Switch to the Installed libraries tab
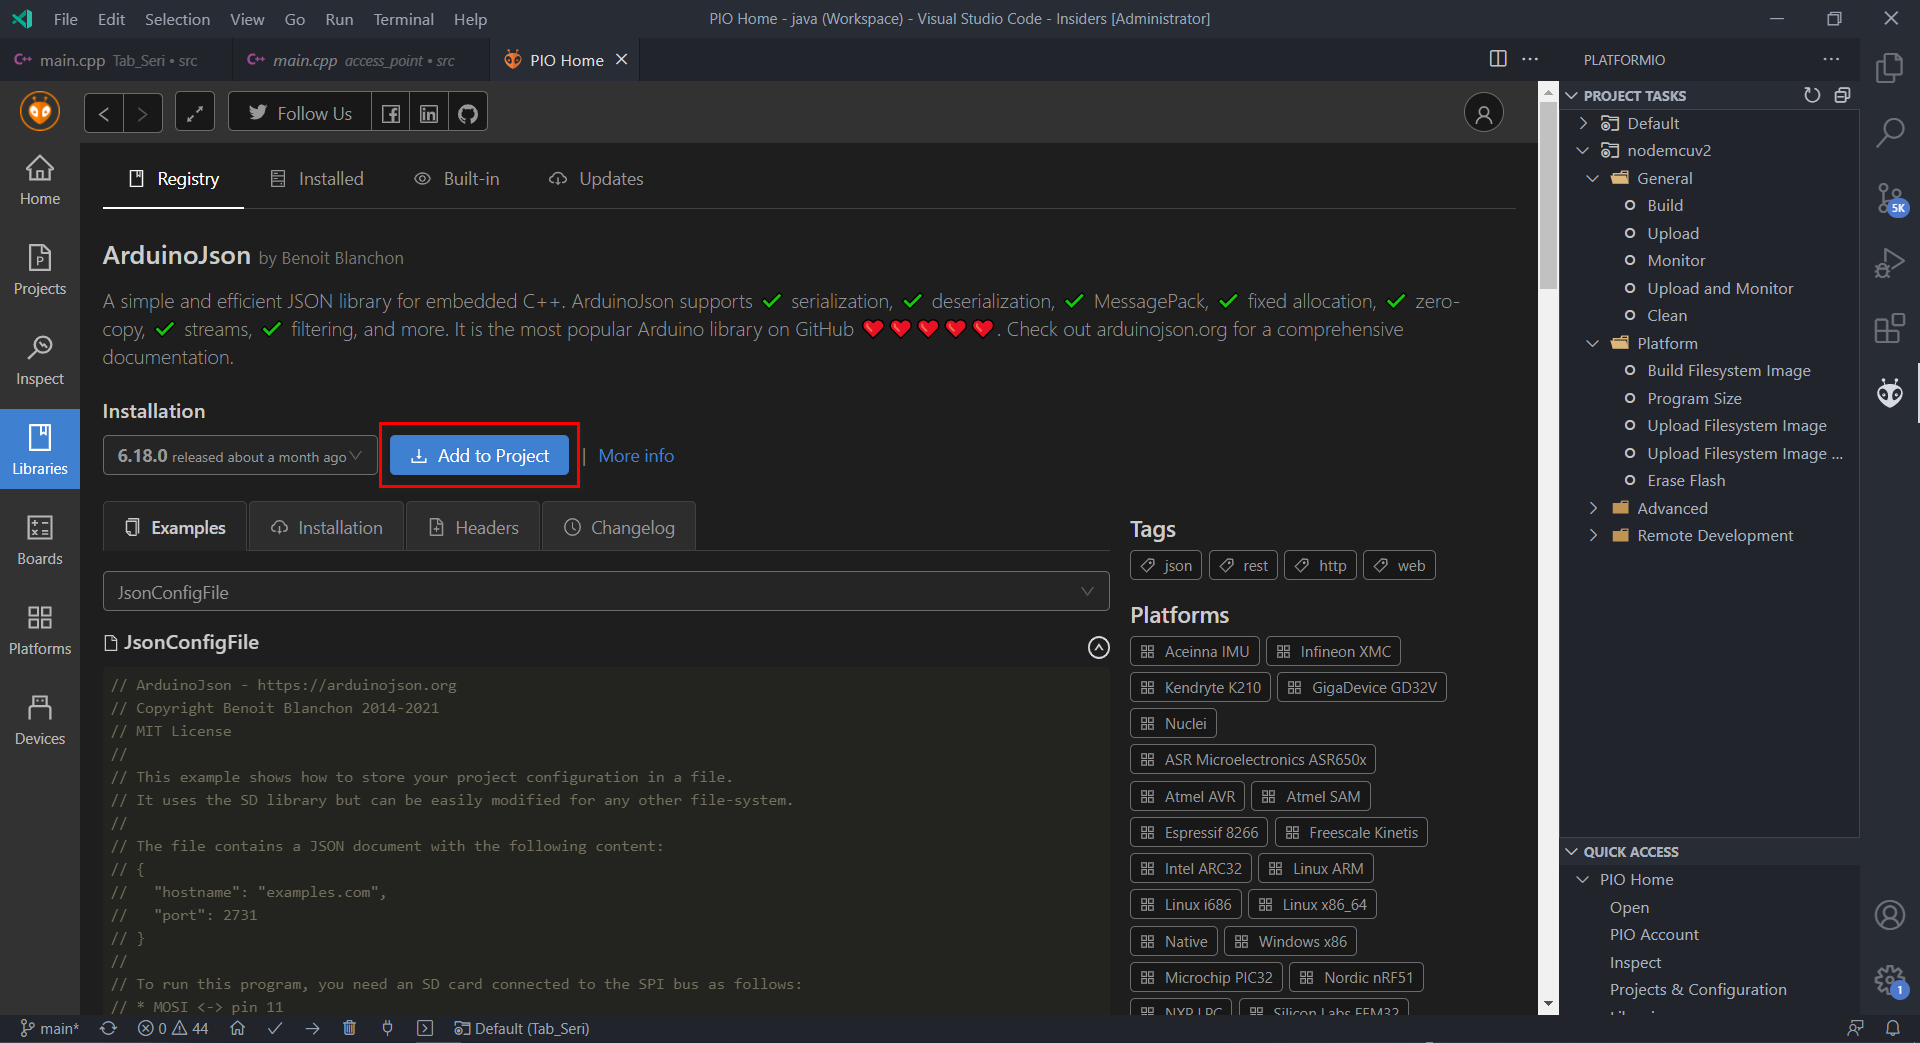 tap(317, 179)
